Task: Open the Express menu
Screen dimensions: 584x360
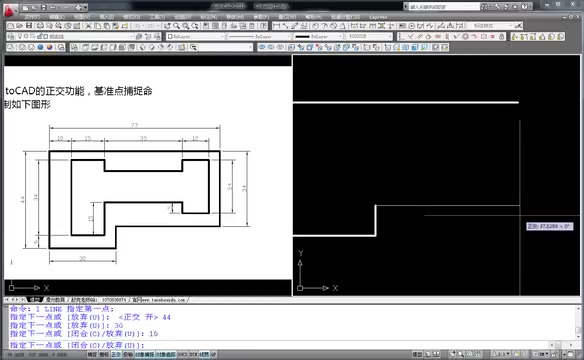Action: (x=378, y=17)
